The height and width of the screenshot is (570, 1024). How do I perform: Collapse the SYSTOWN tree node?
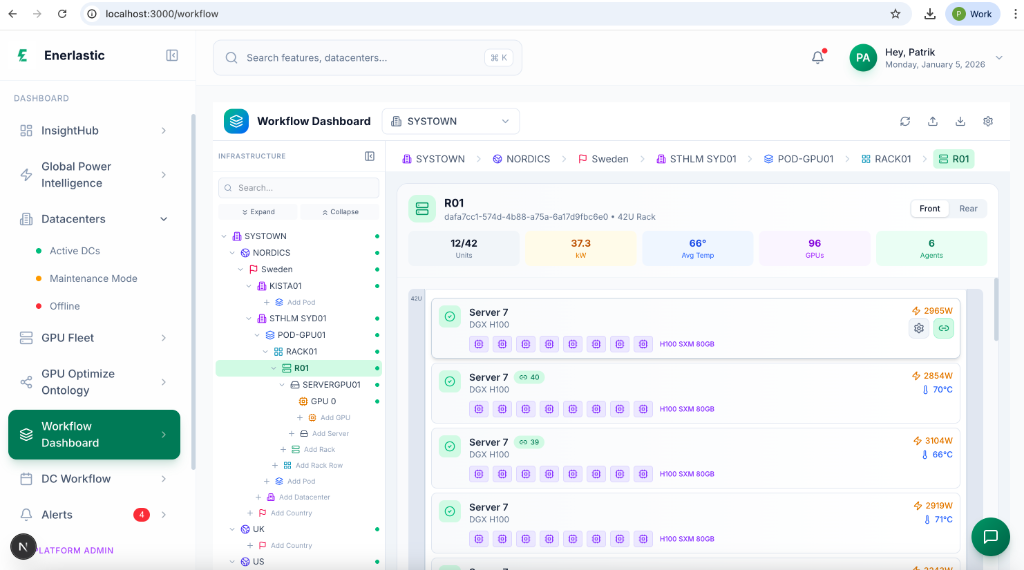click(x=224, y=236)
